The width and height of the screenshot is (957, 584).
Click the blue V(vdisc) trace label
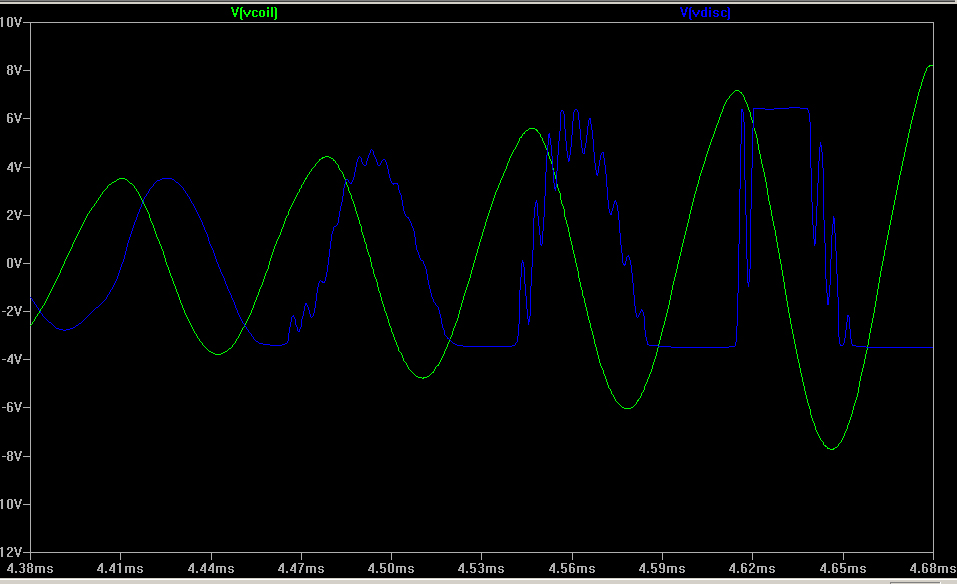[705, 12]
